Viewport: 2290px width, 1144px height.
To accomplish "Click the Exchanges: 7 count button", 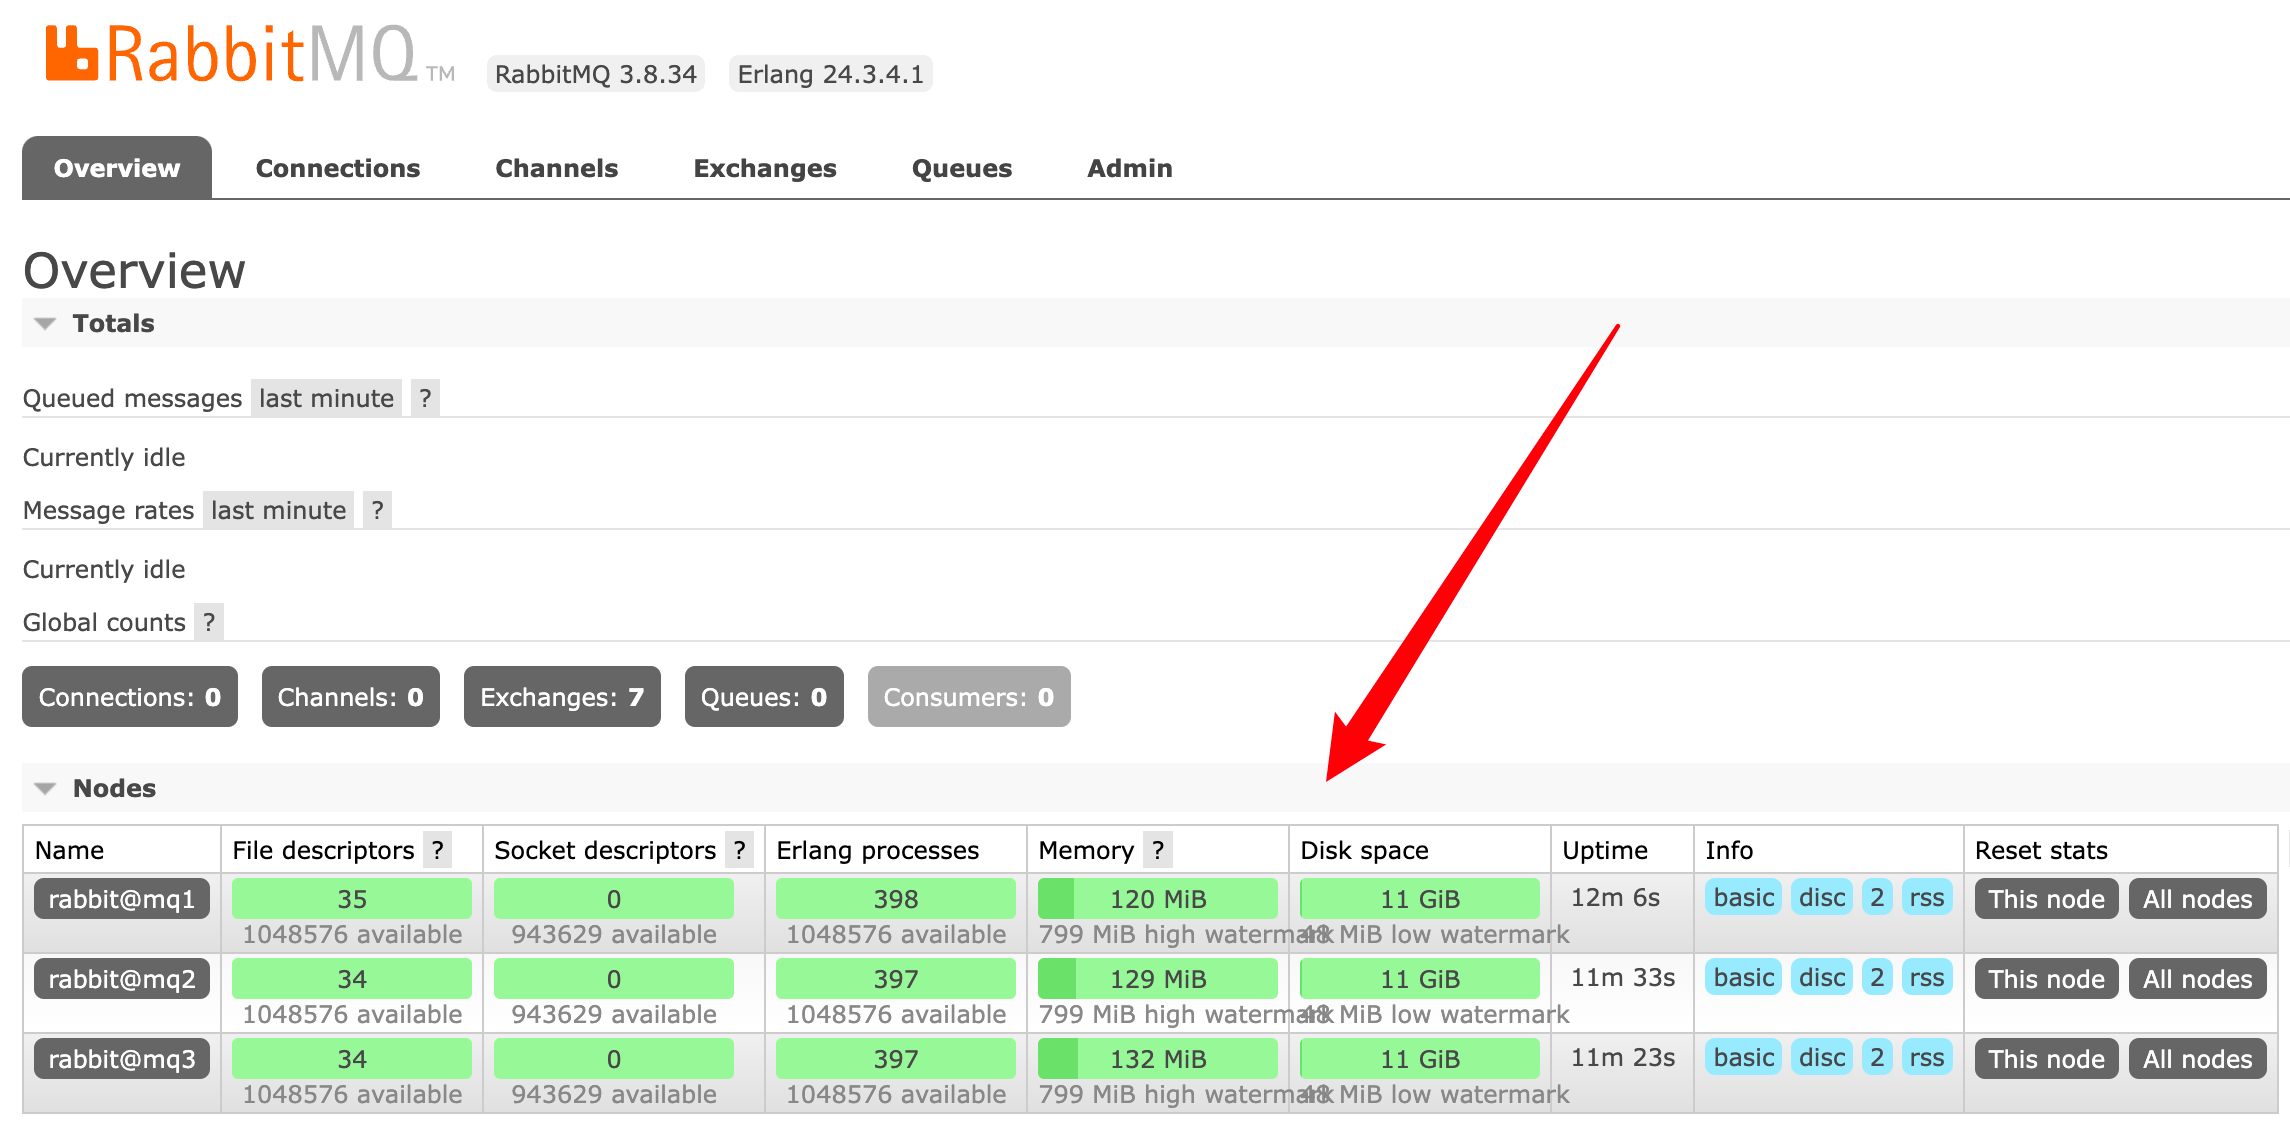I will [x=561, y=697].
